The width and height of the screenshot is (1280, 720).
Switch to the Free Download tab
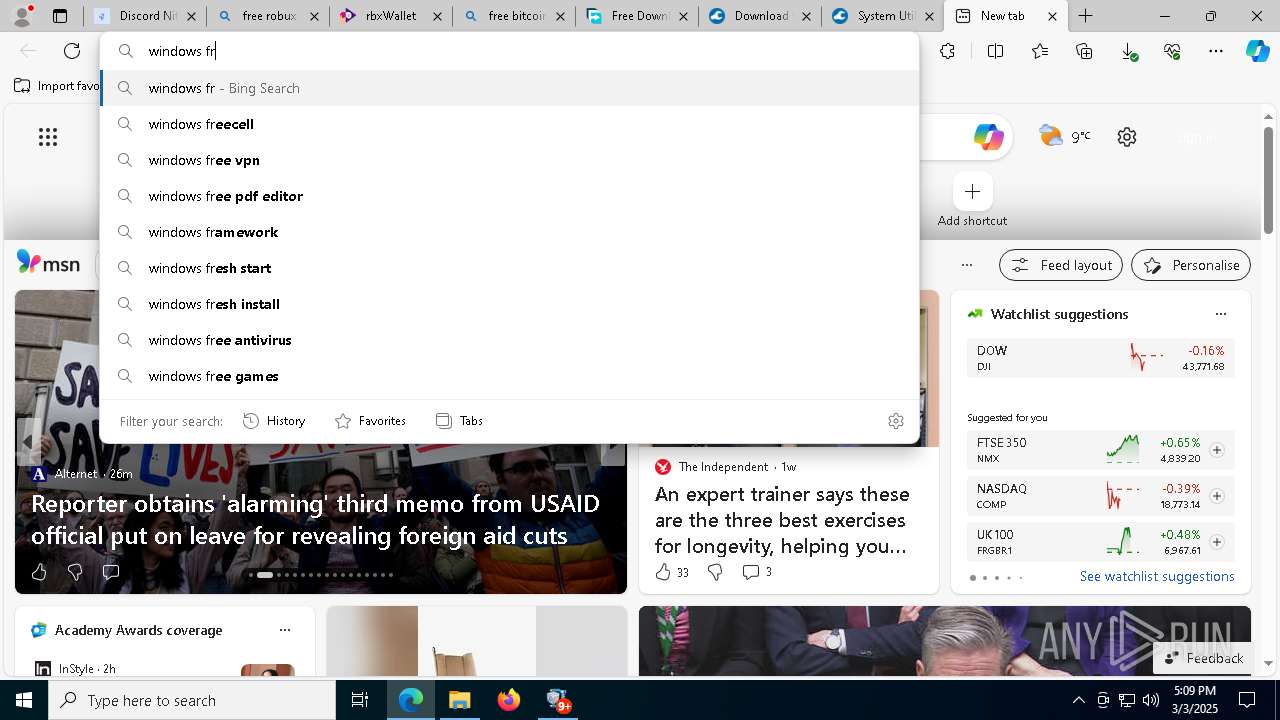pyautogui.click(x=637, y=16)
